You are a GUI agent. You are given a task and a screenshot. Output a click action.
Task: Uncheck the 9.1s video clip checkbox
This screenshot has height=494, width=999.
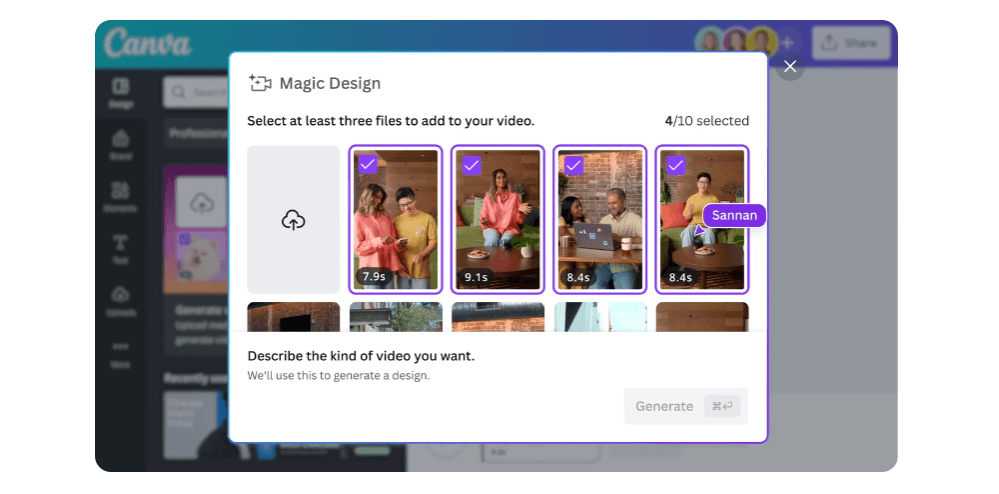[x=471, y=165]
